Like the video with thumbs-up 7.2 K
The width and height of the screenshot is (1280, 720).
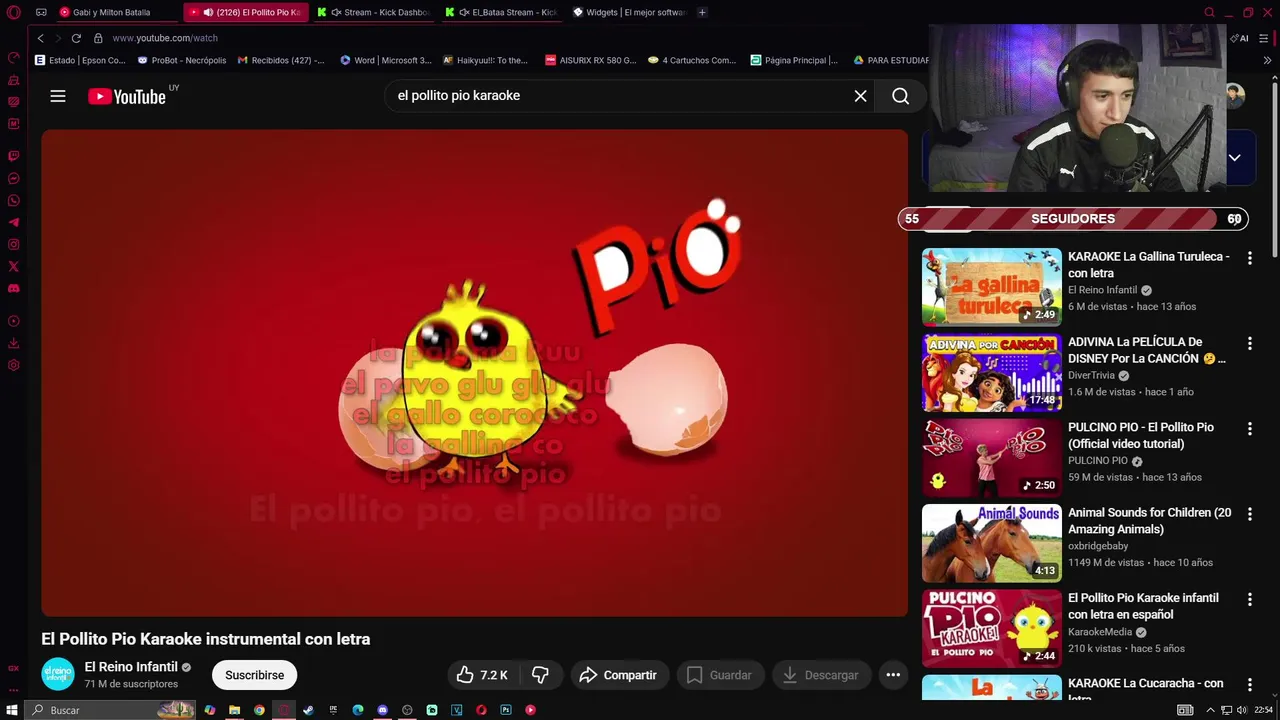[482, 675]
